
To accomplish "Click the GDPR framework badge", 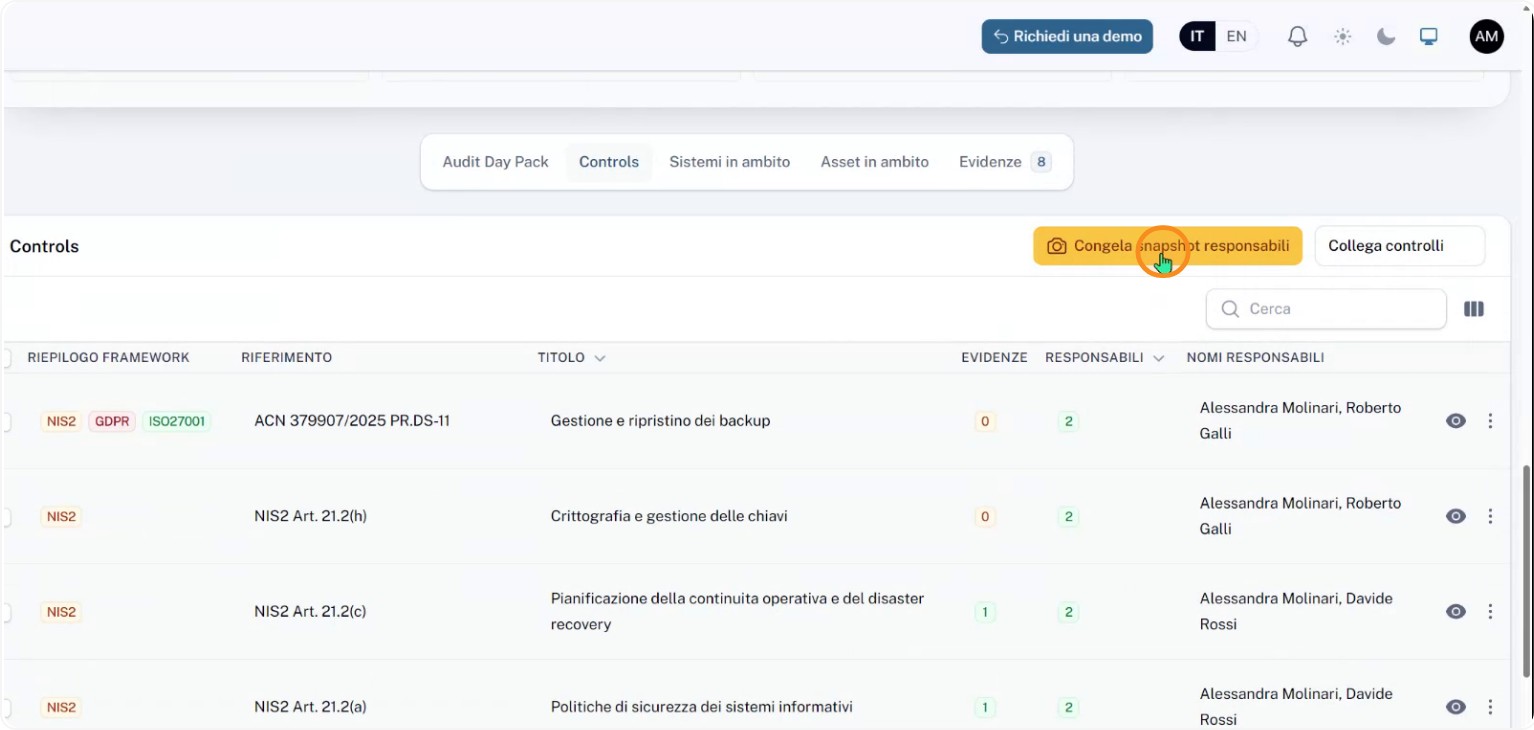I will click(x=112, y=421).
